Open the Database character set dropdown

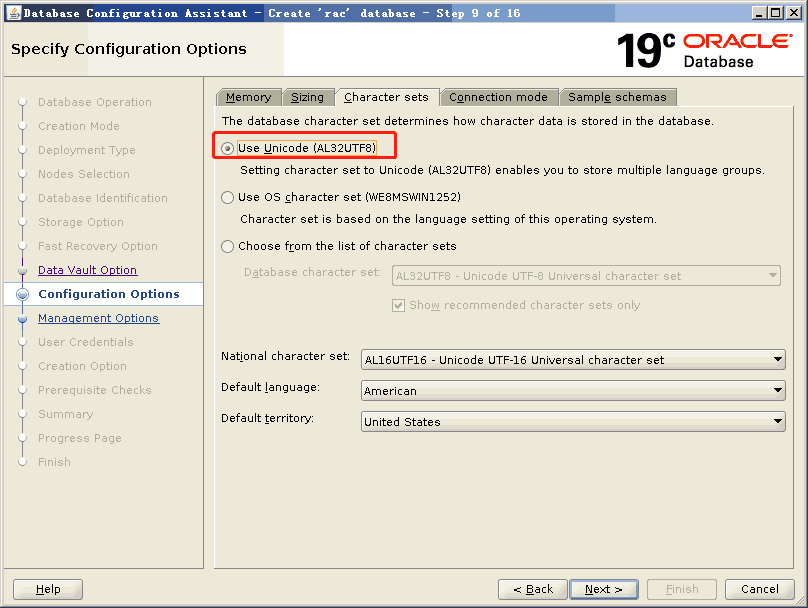point(586,276)
